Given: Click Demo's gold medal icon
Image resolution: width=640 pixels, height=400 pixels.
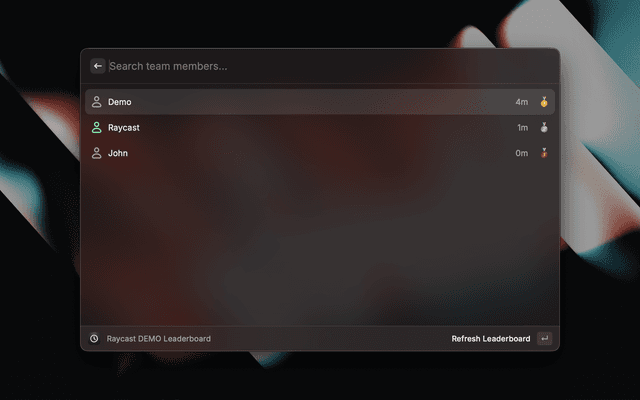Looking at the screenshot, I should 544,102.
